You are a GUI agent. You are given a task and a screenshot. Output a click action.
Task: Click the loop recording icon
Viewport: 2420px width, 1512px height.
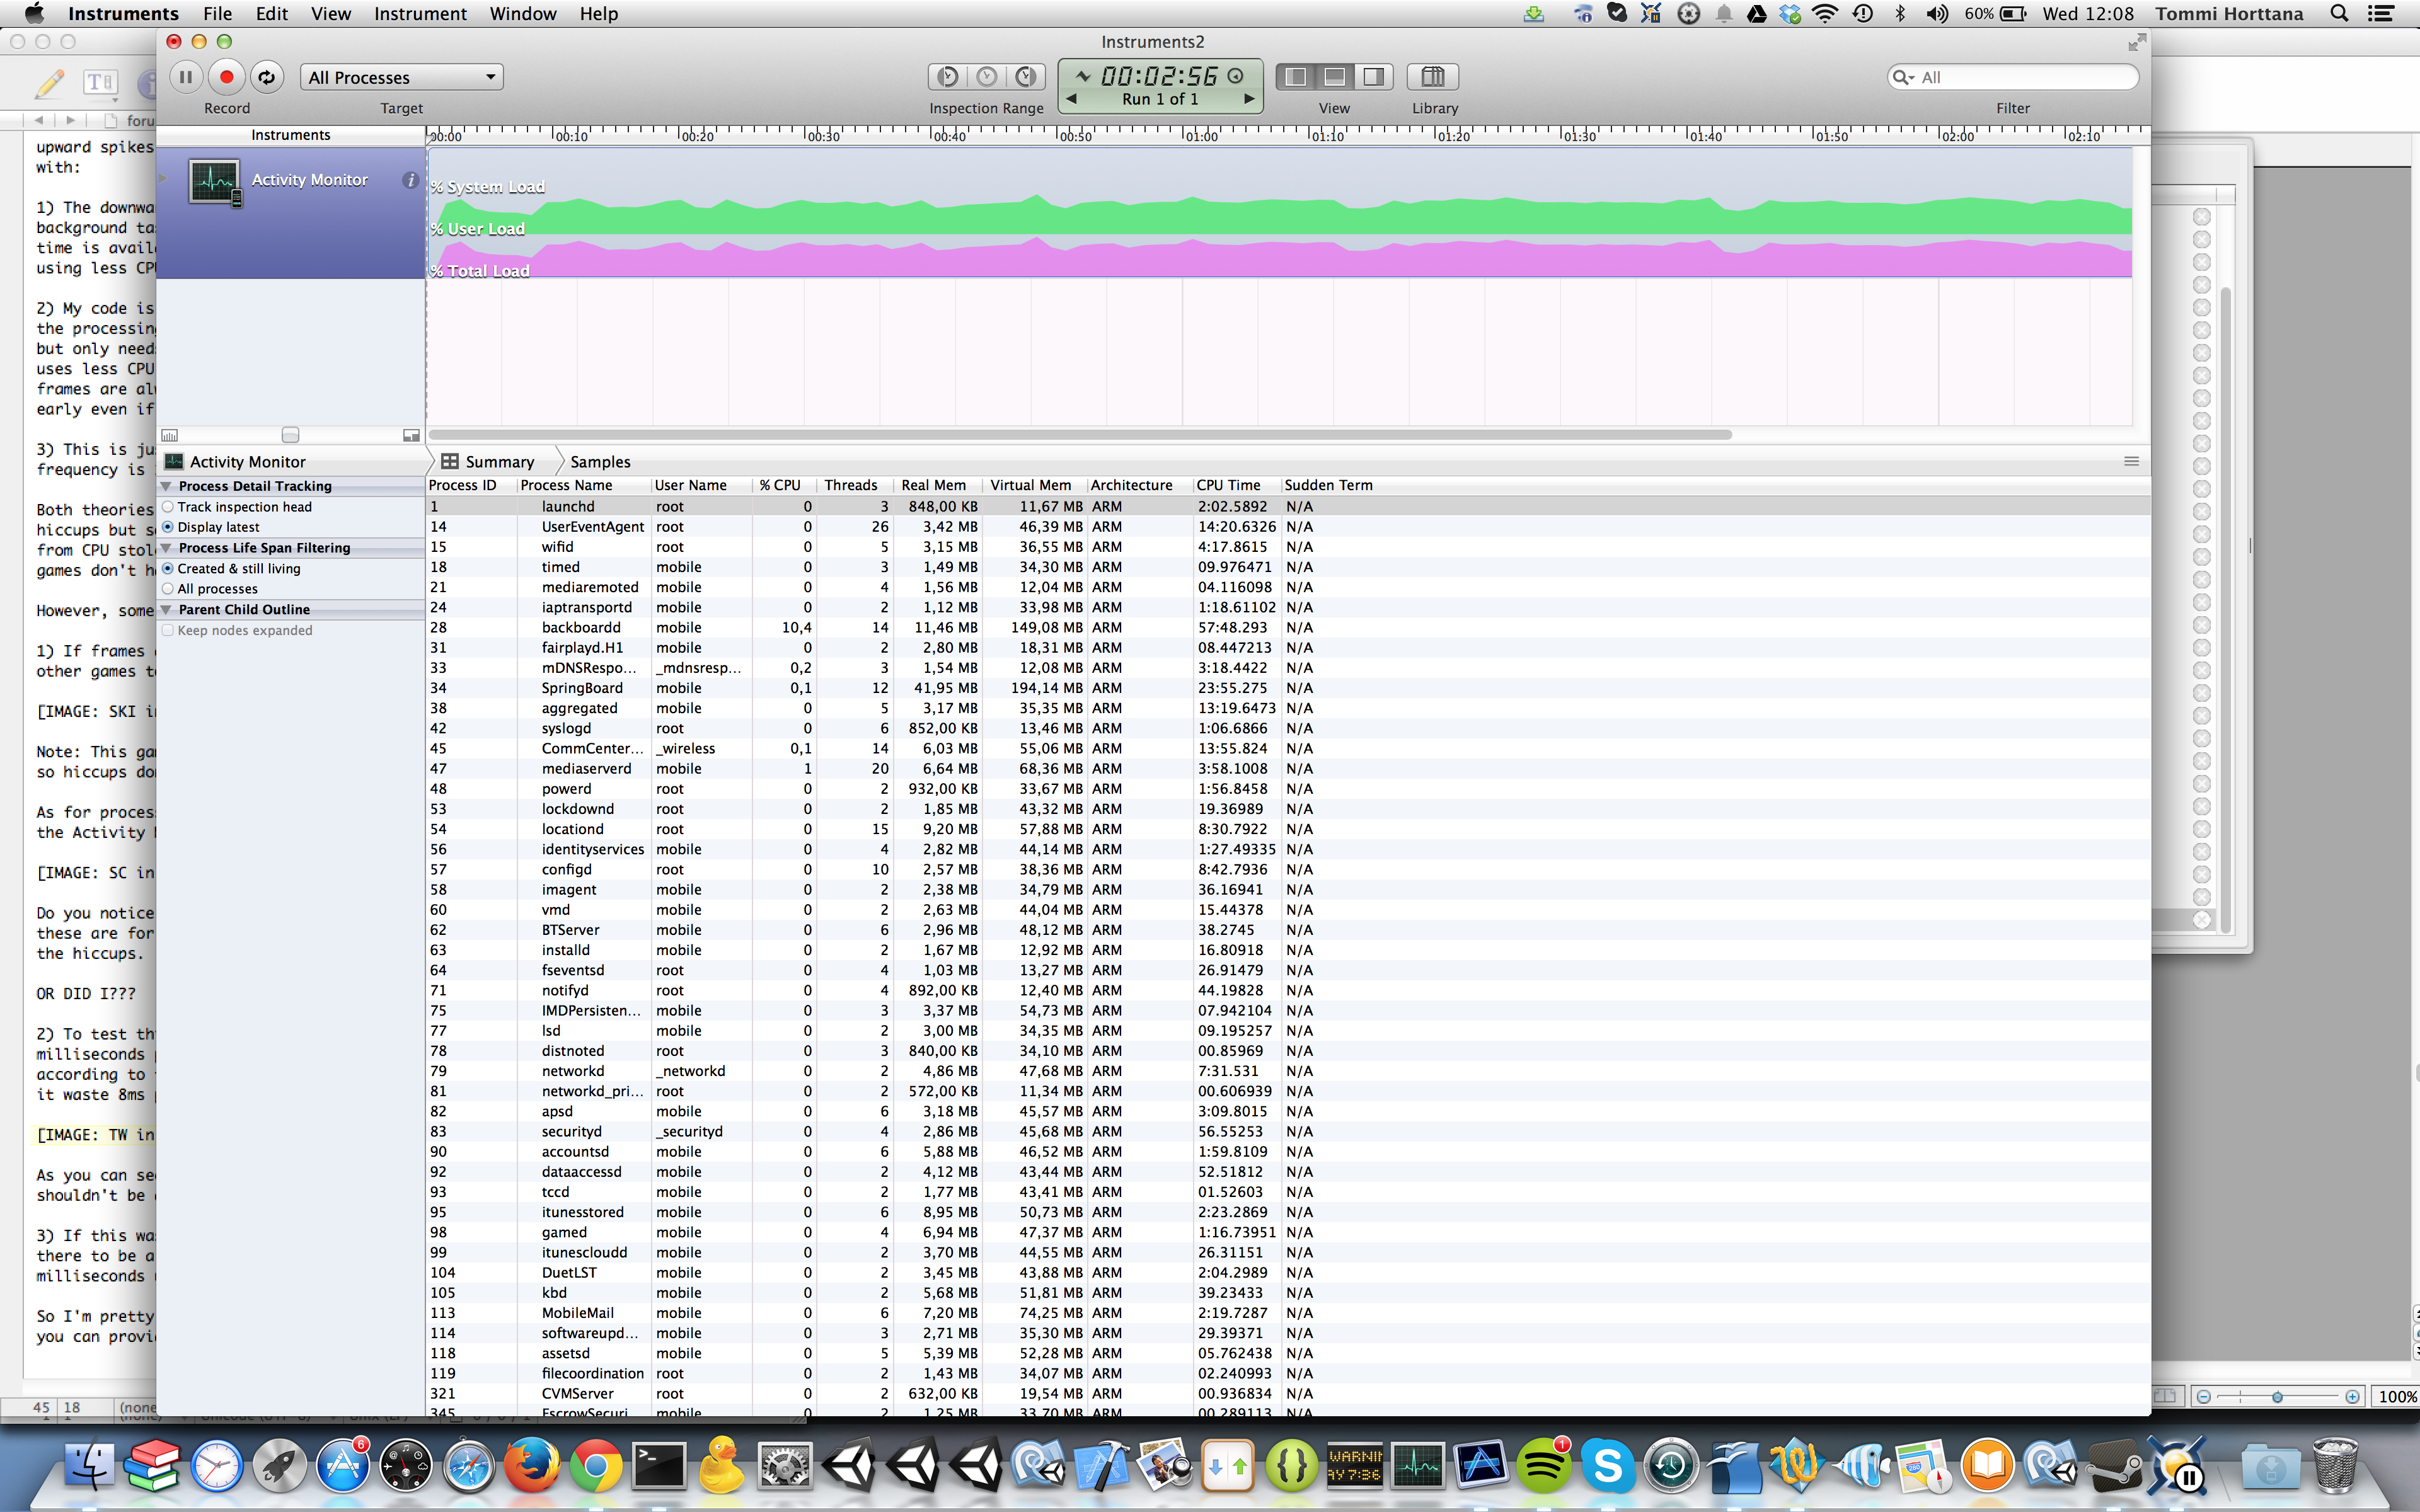click(266, 77)
